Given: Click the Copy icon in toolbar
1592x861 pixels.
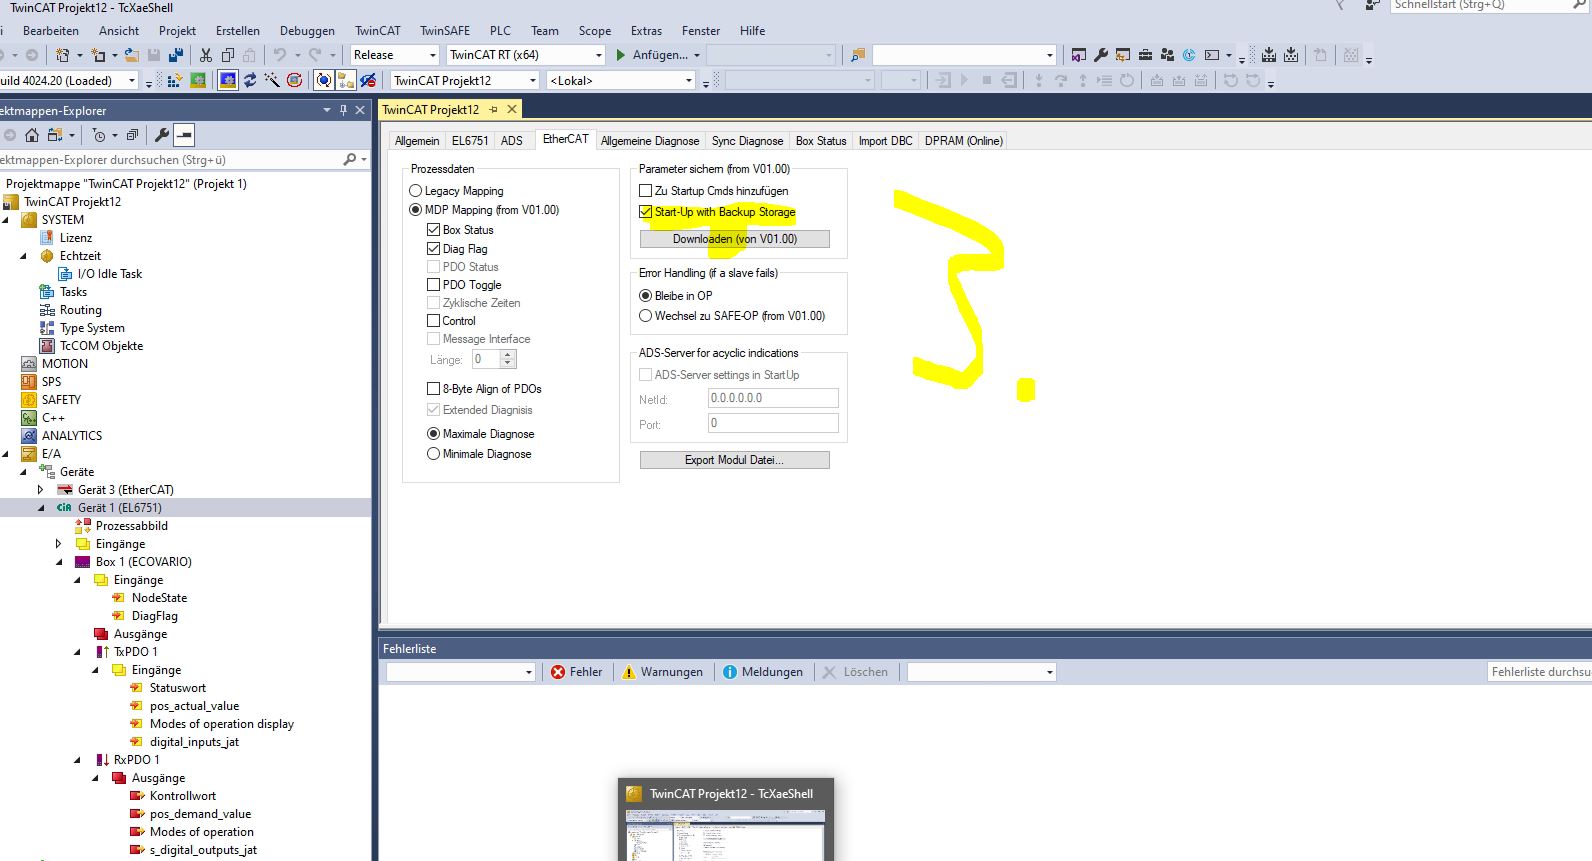Looking at the screenshot, I should click(227, 55).
